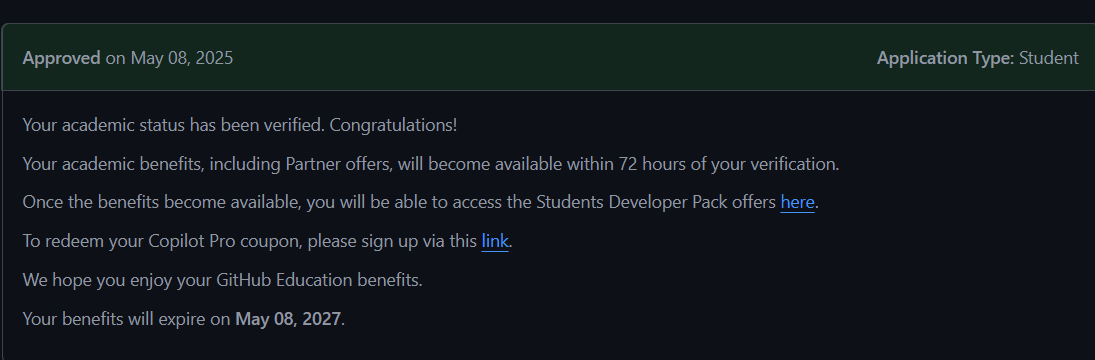Click the word 'Congratulations!'

(x=393, y=126)
